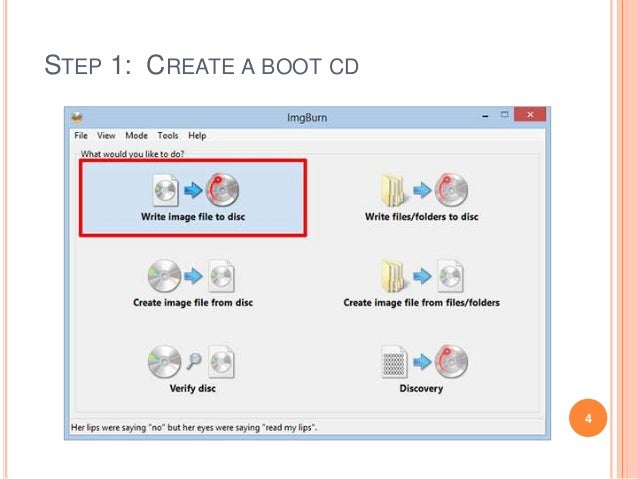Open the Mode menu
Image resolution: width=638 pixels, height=479 pixels.
[x=136, y=136]
